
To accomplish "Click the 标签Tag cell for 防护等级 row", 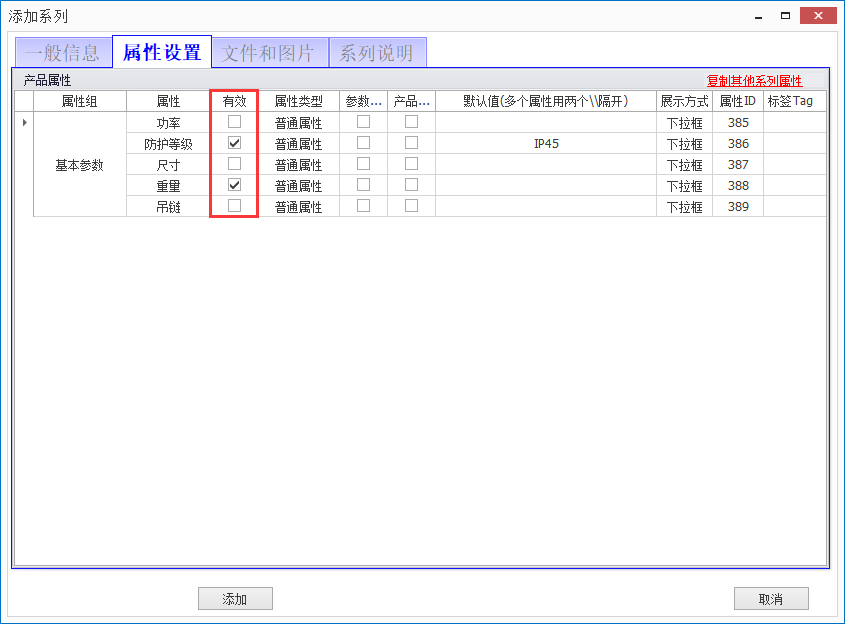I will [x=794, y=143].
